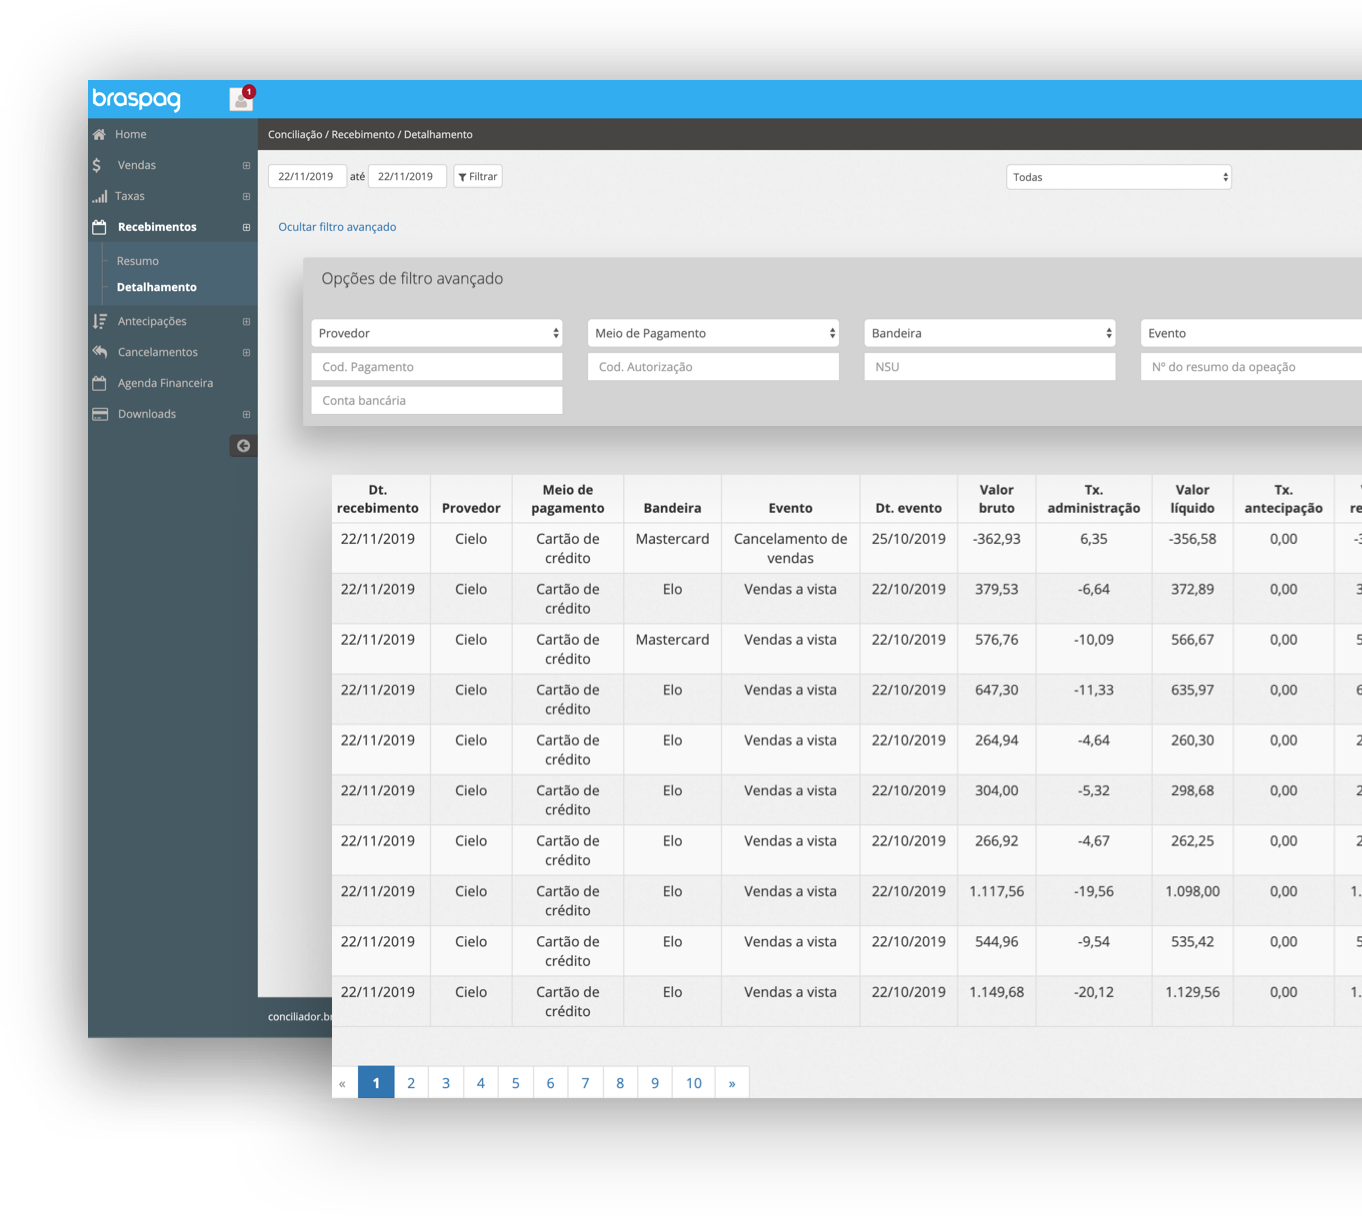Click the braspag logo
Screen dimensions: 1362x1216
tap(137, 99)
